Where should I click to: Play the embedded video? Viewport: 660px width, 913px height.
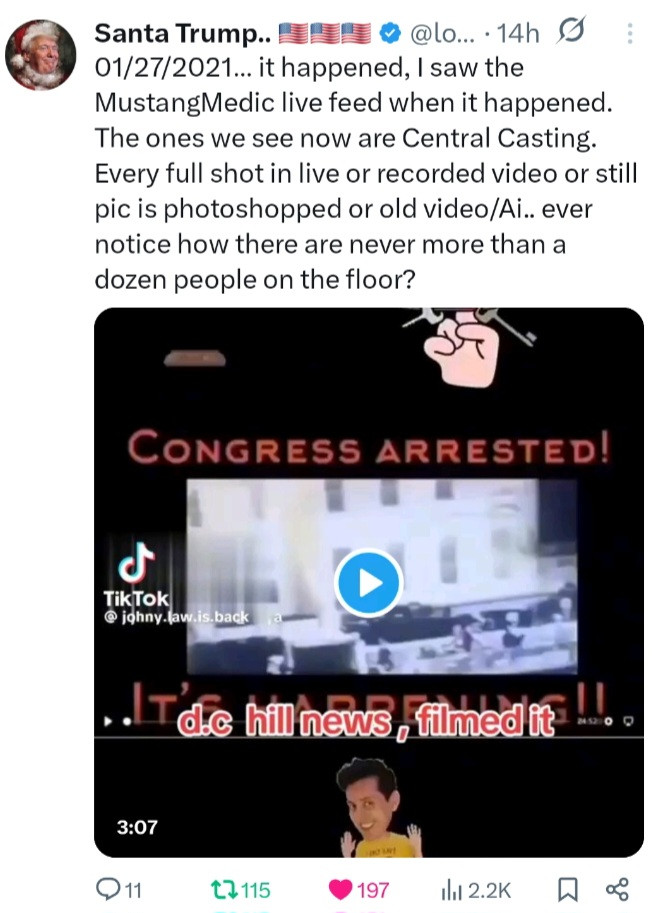click(x=368, y=583)
